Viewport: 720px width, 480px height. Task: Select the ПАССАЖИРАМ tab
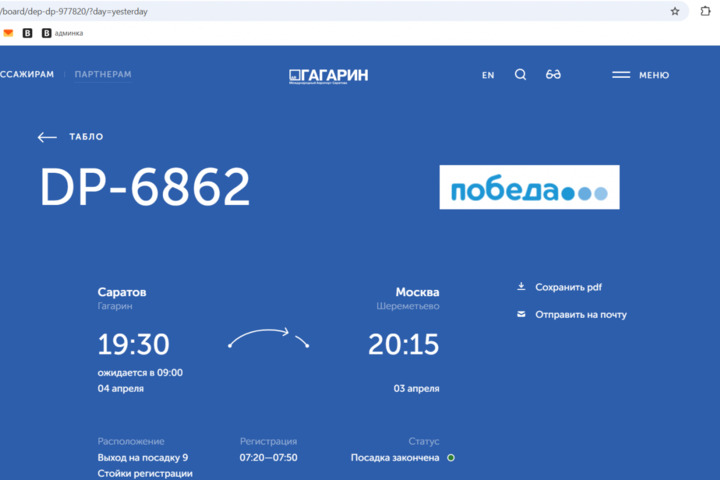click(x=27, y=75)
